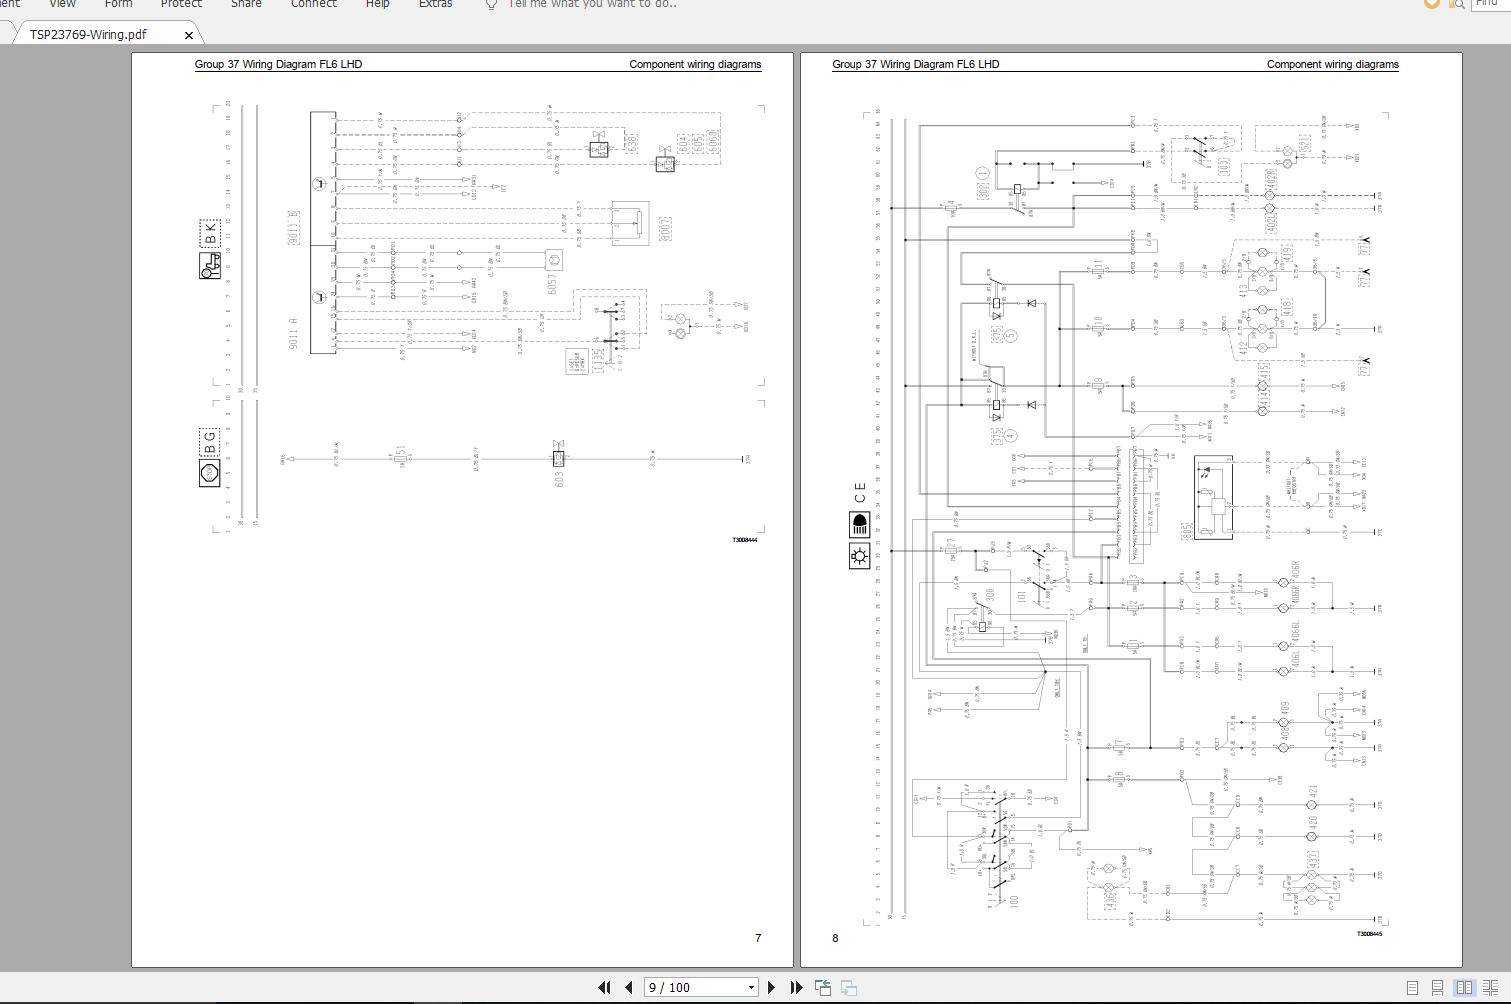Skip to the last page
The width and height of the screenshot is (1511, 1004).
click(796, 987)
